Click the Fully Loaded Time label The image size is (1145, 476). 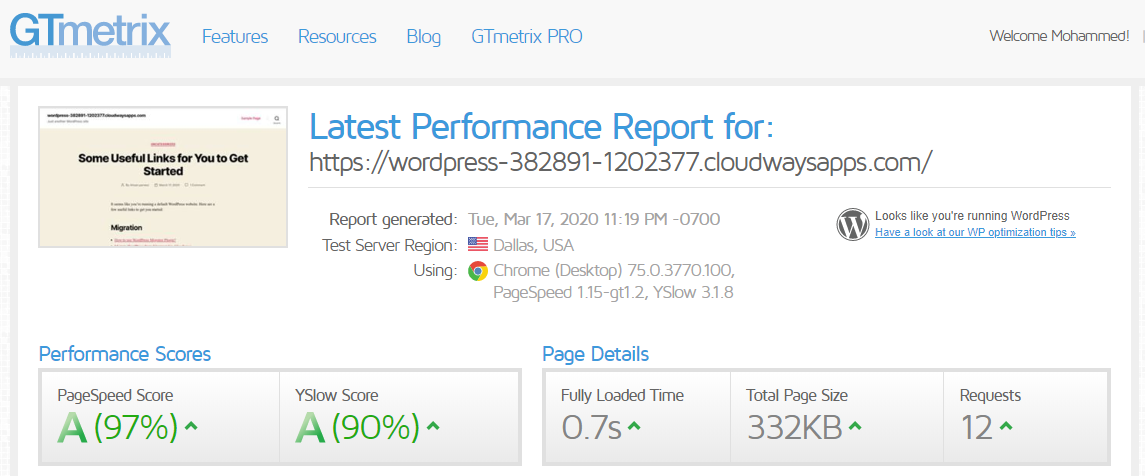[x=622, y=396]
